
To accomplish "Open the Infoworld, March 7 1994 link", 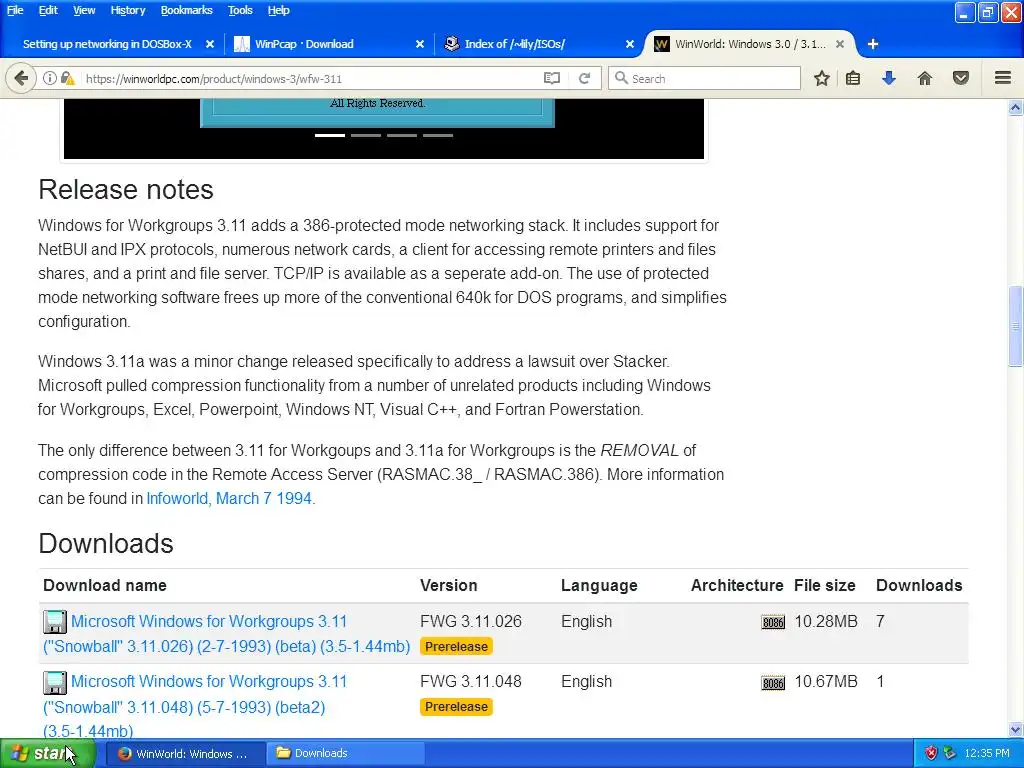I will pyautogui.click(x=229, y=498).
